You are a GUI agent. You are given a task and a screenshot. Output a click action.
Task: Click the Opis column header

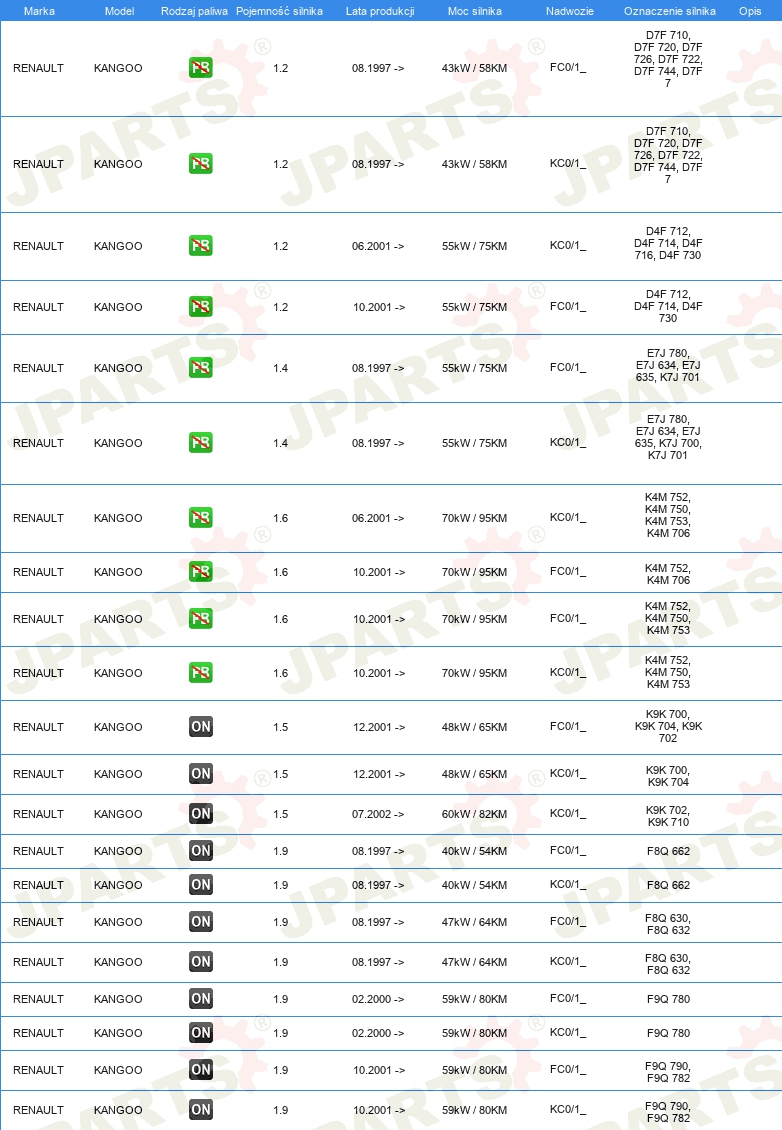750,11
